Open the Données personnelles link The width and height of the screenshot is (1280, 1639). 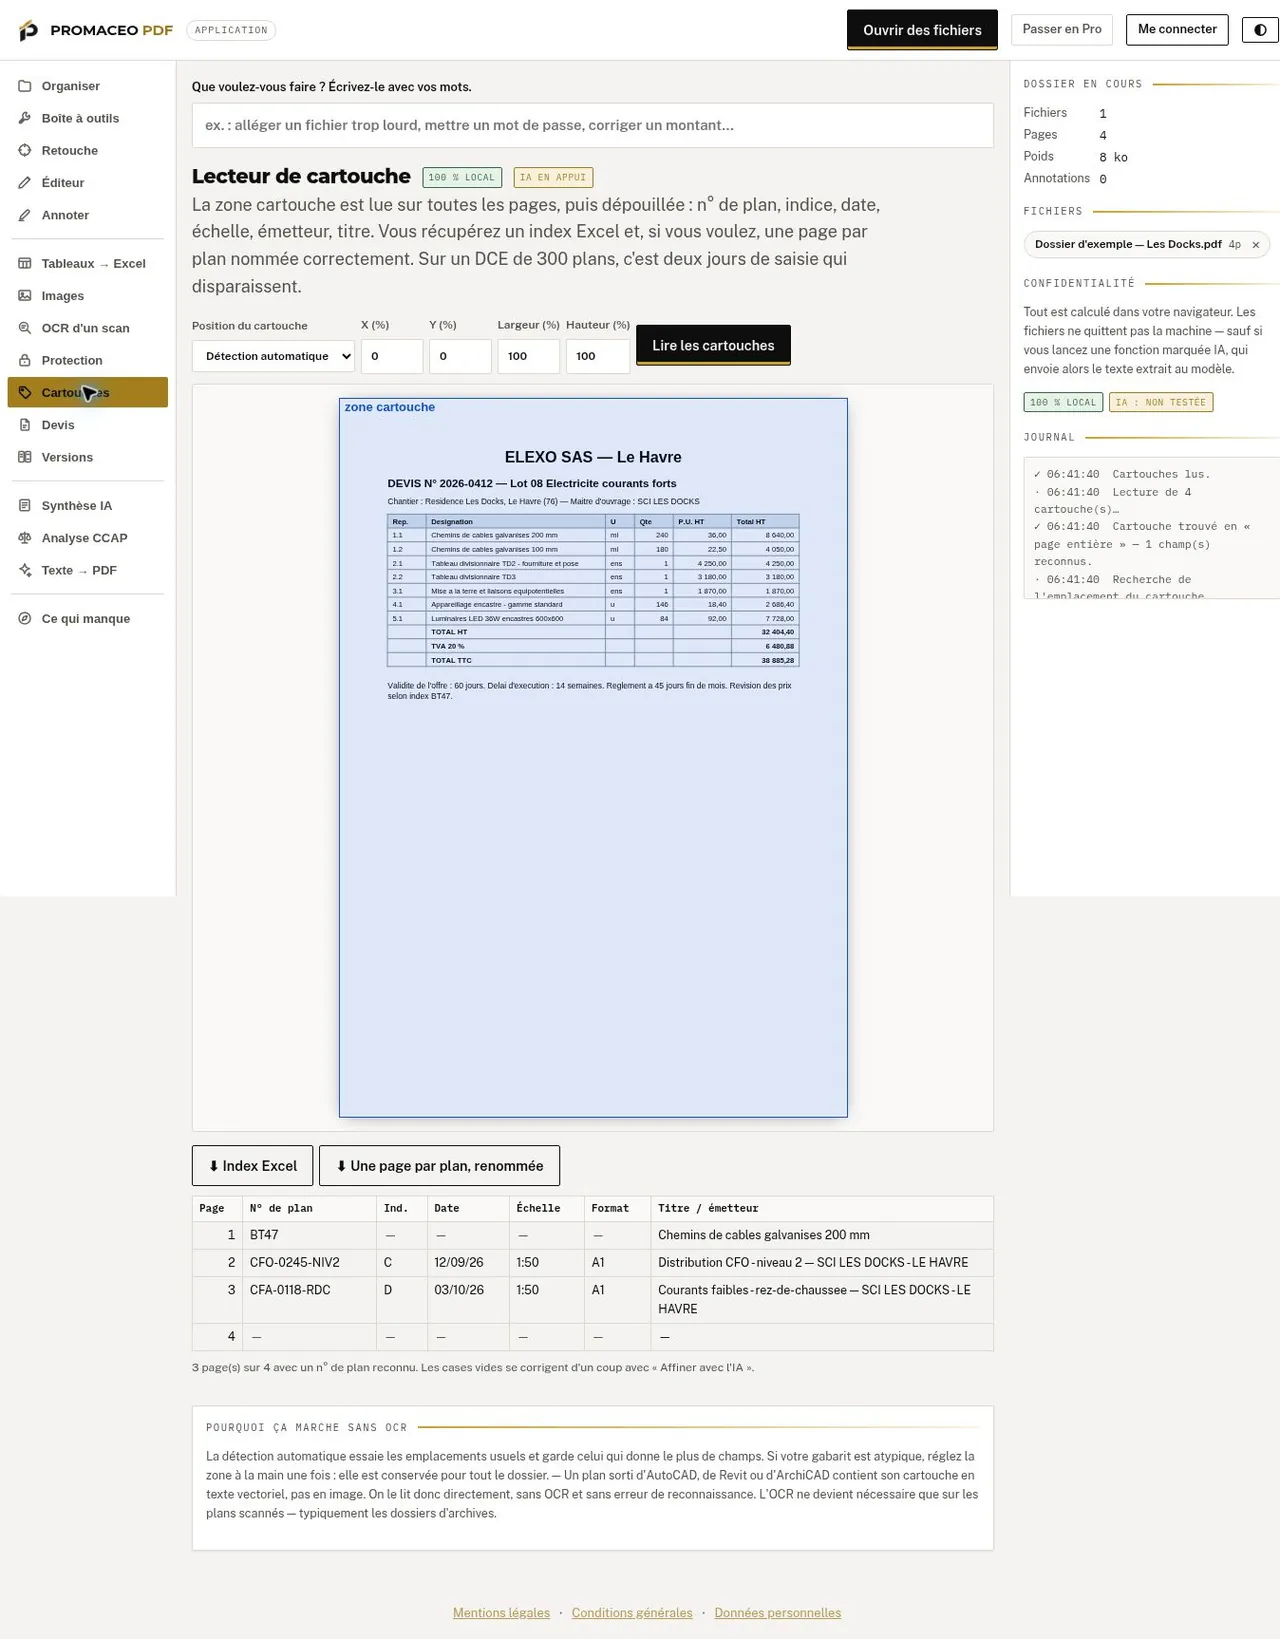click(x=777, y=1613)
